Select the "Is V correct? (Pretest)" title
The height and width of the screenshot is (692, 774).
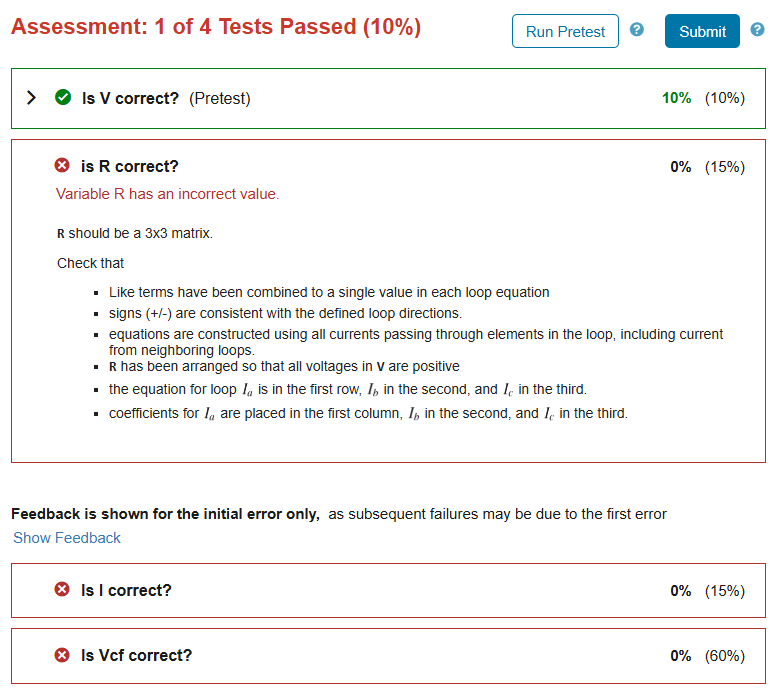[x=166, y=98]
